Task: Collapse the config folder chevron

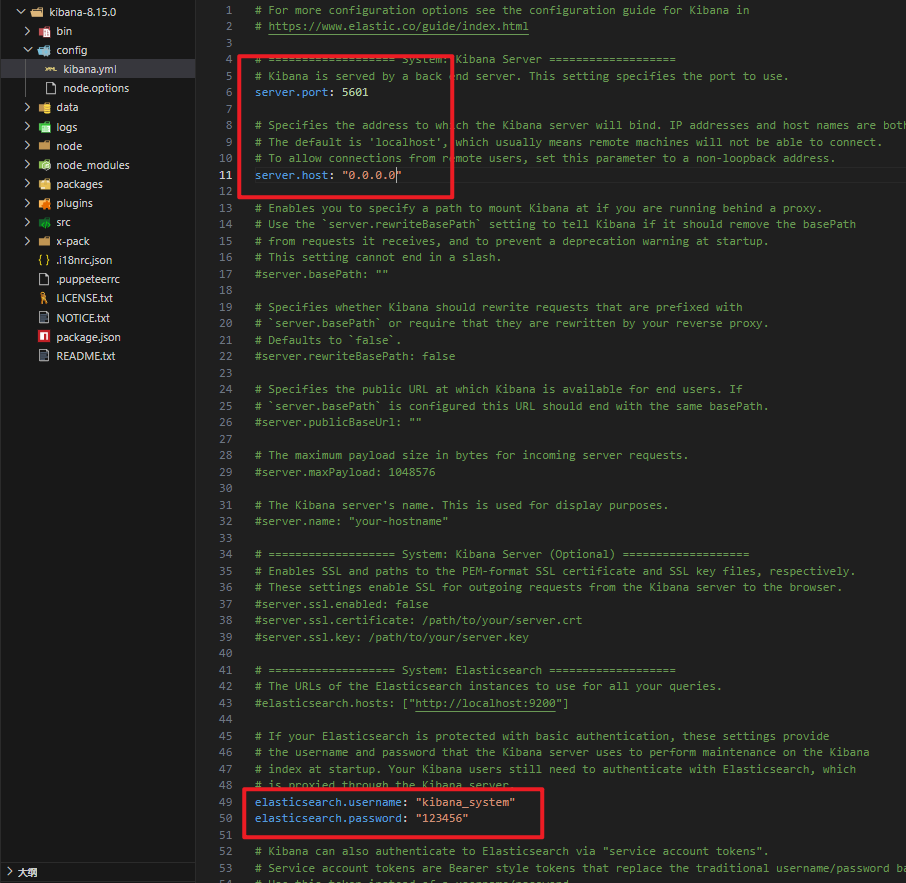Action: [x=28, y=50]
